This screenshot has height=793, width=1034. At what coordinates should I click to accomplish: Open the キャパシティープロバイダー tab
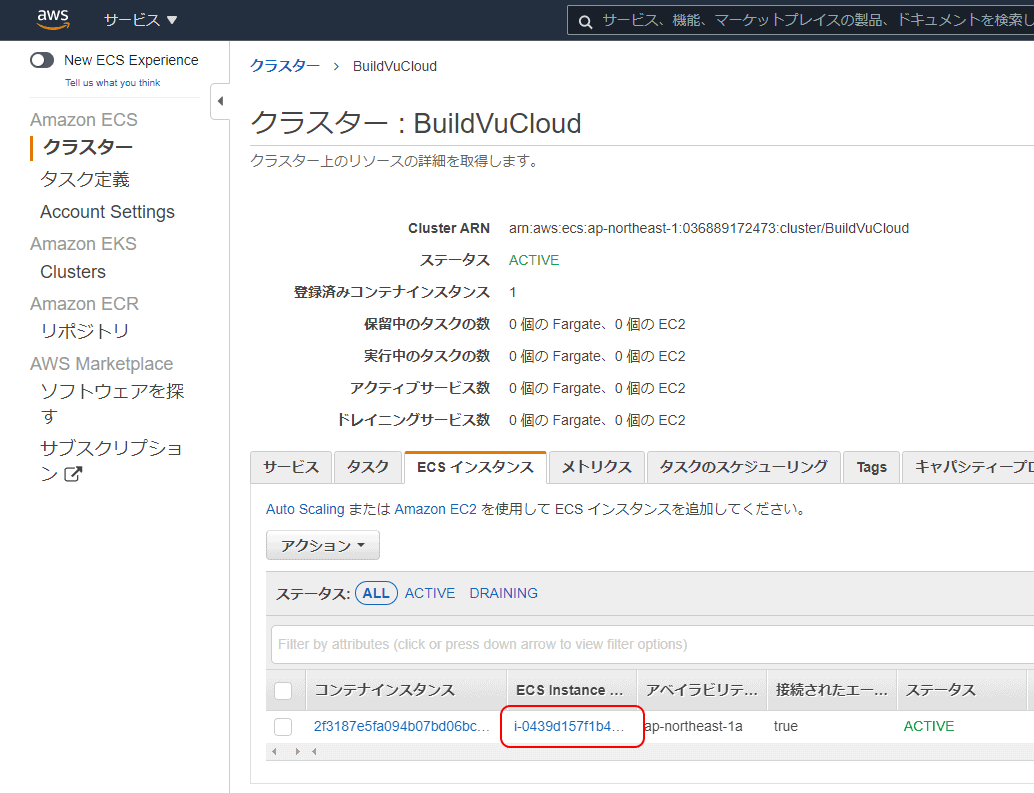(968, 467)
